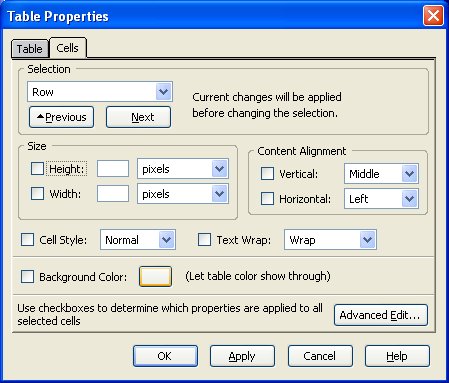
Task: Open the Width units pixels dropdown
Action: (x=183, y=194)
